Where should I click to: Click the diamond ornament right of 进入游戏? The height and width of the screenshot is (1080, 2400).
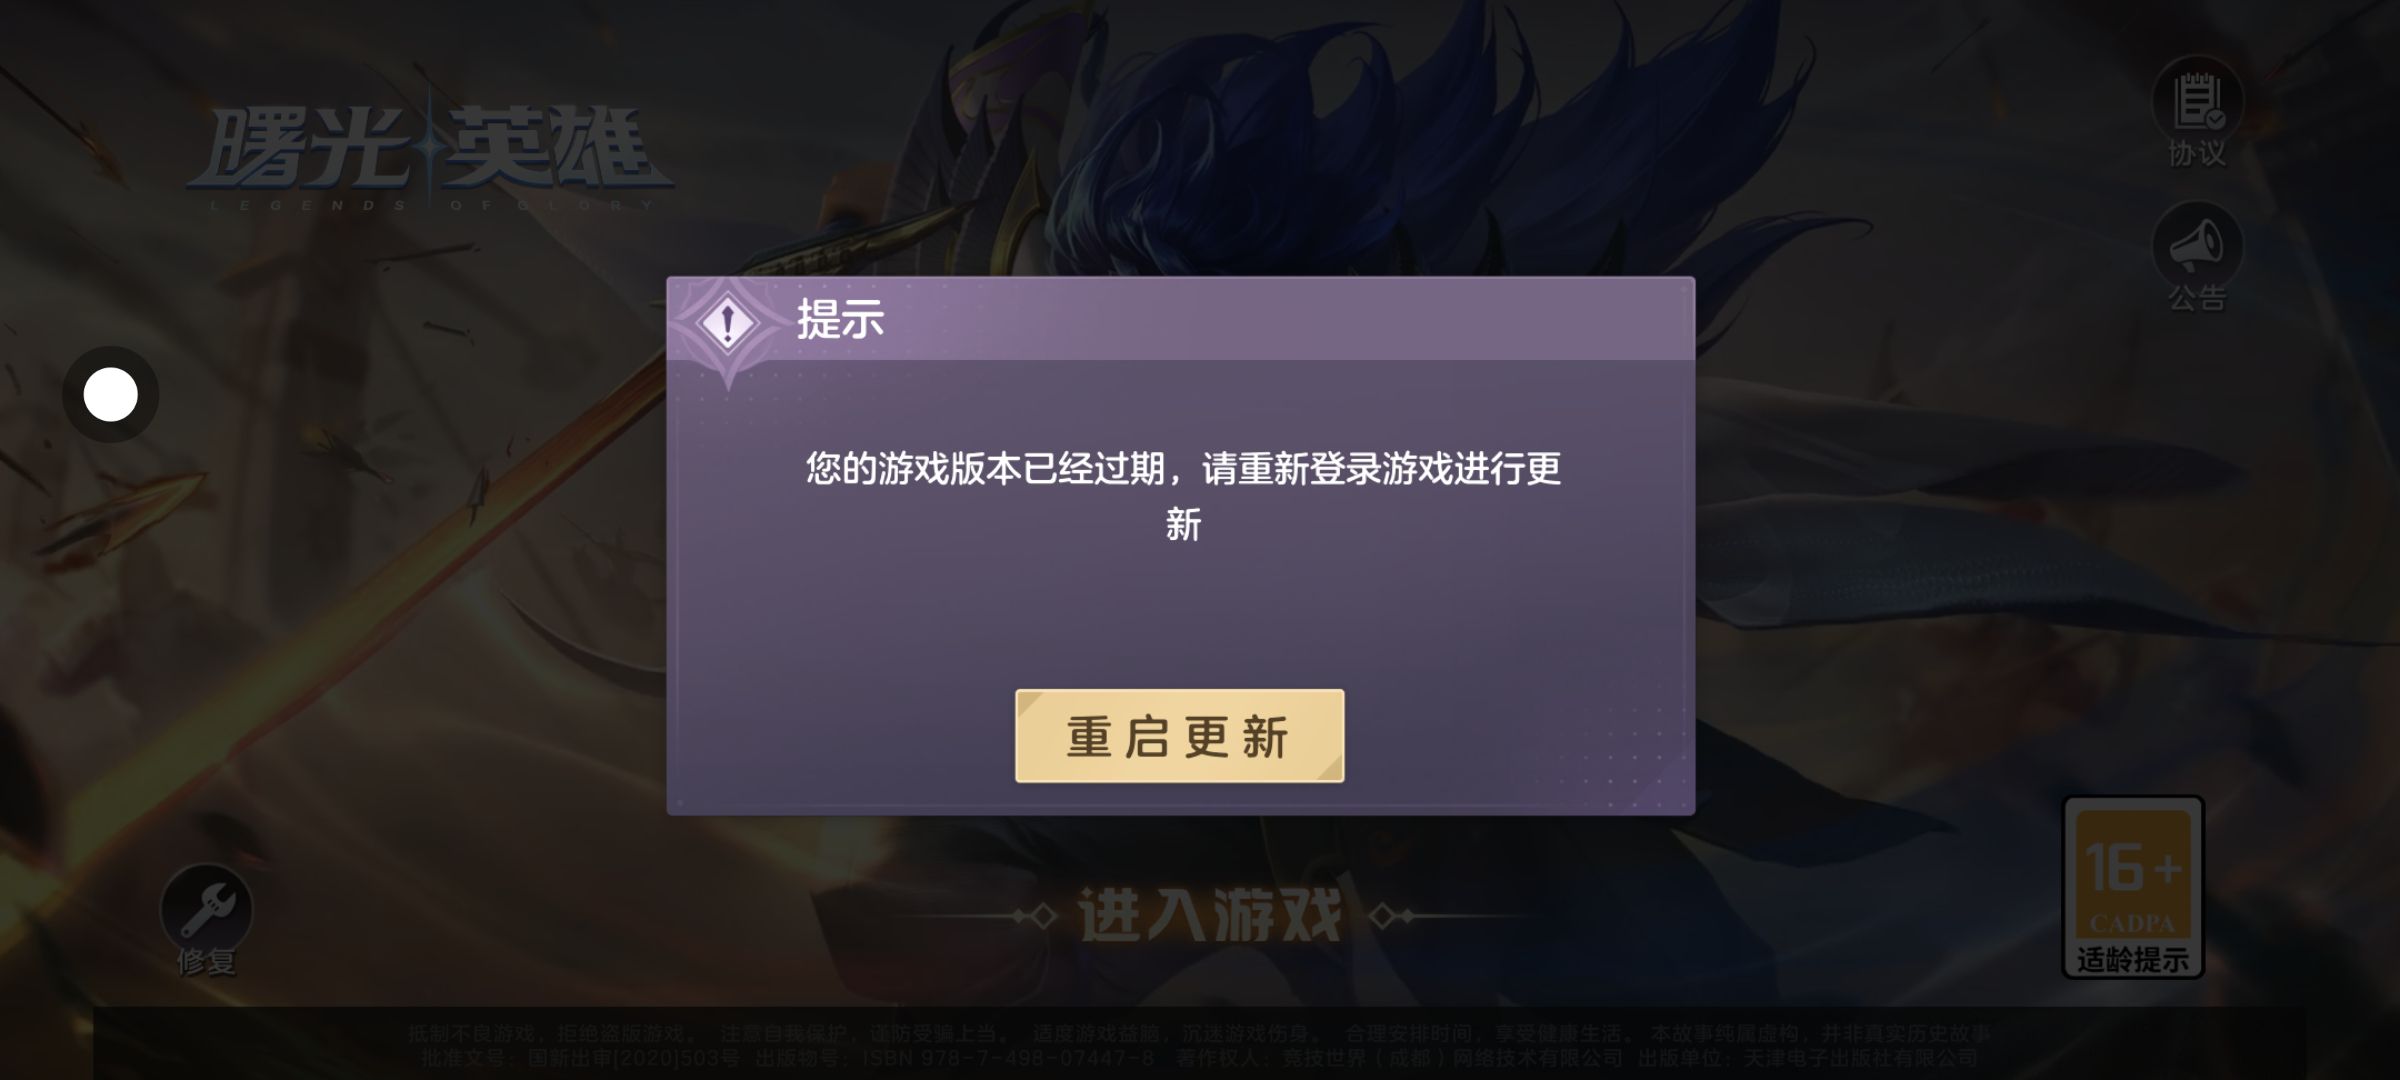[x=1392, y=916]
